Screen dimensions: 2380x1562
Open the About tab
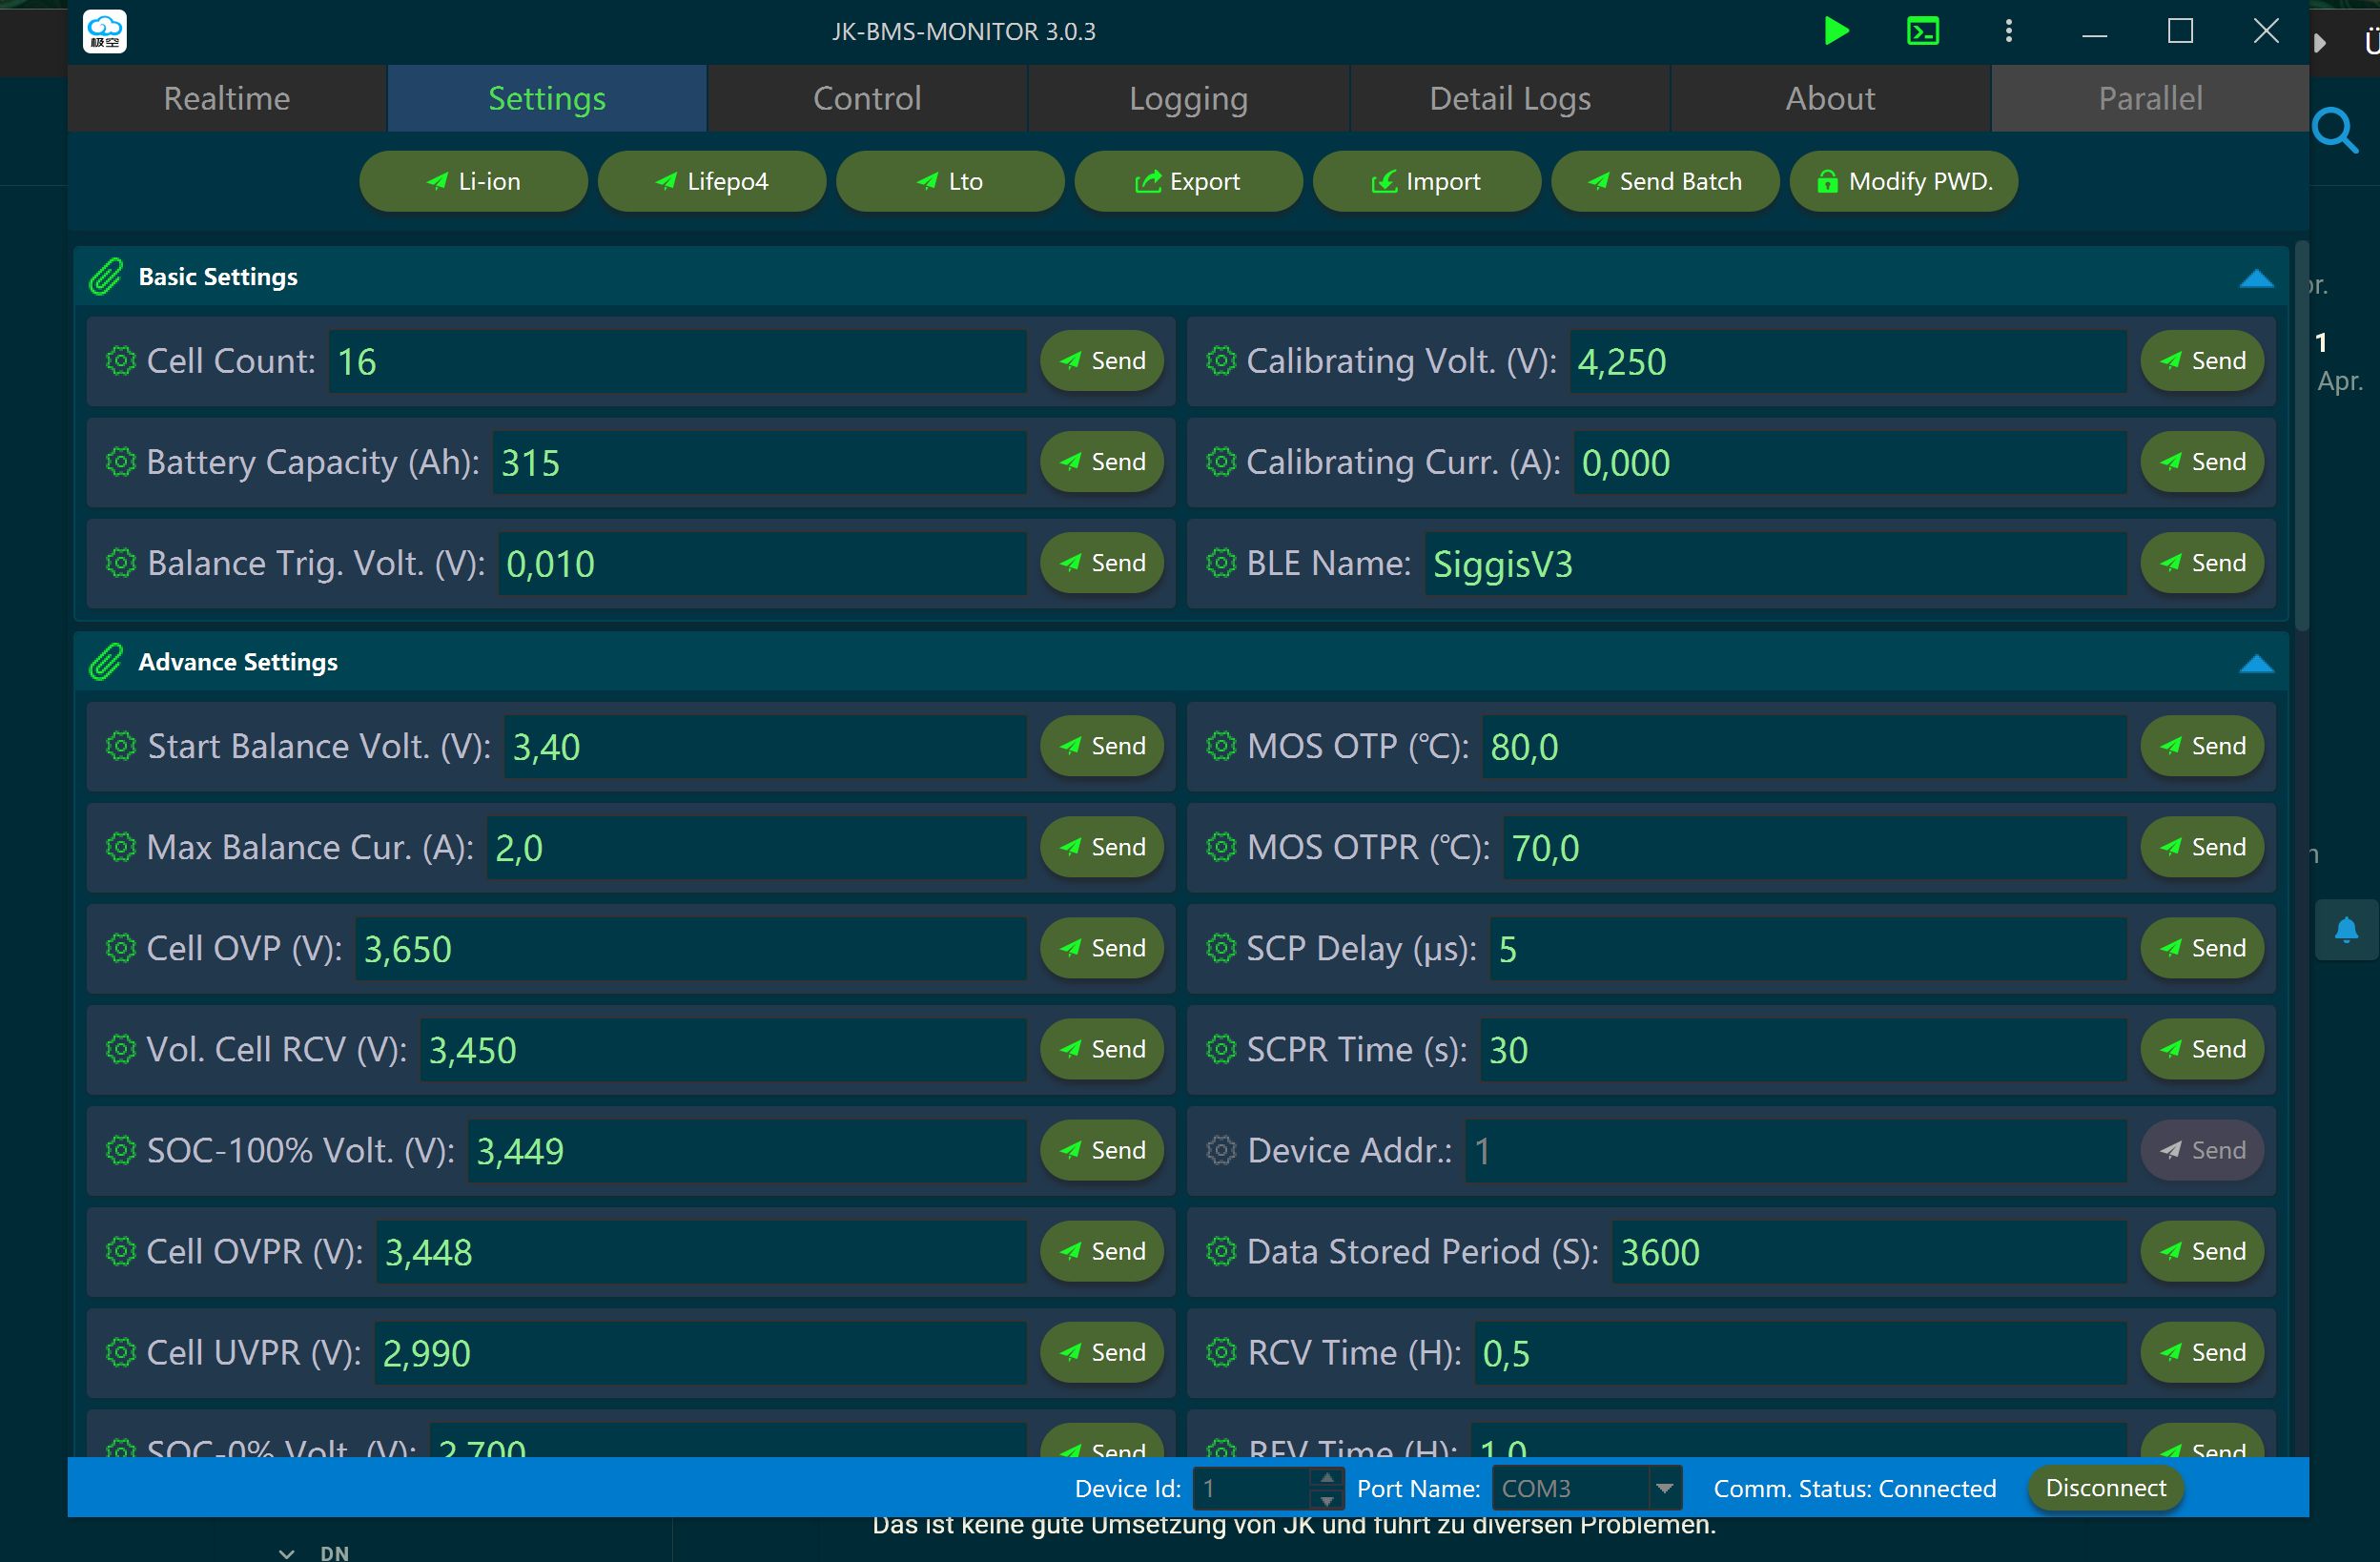pyautogui.click(x=1830, y=98)
